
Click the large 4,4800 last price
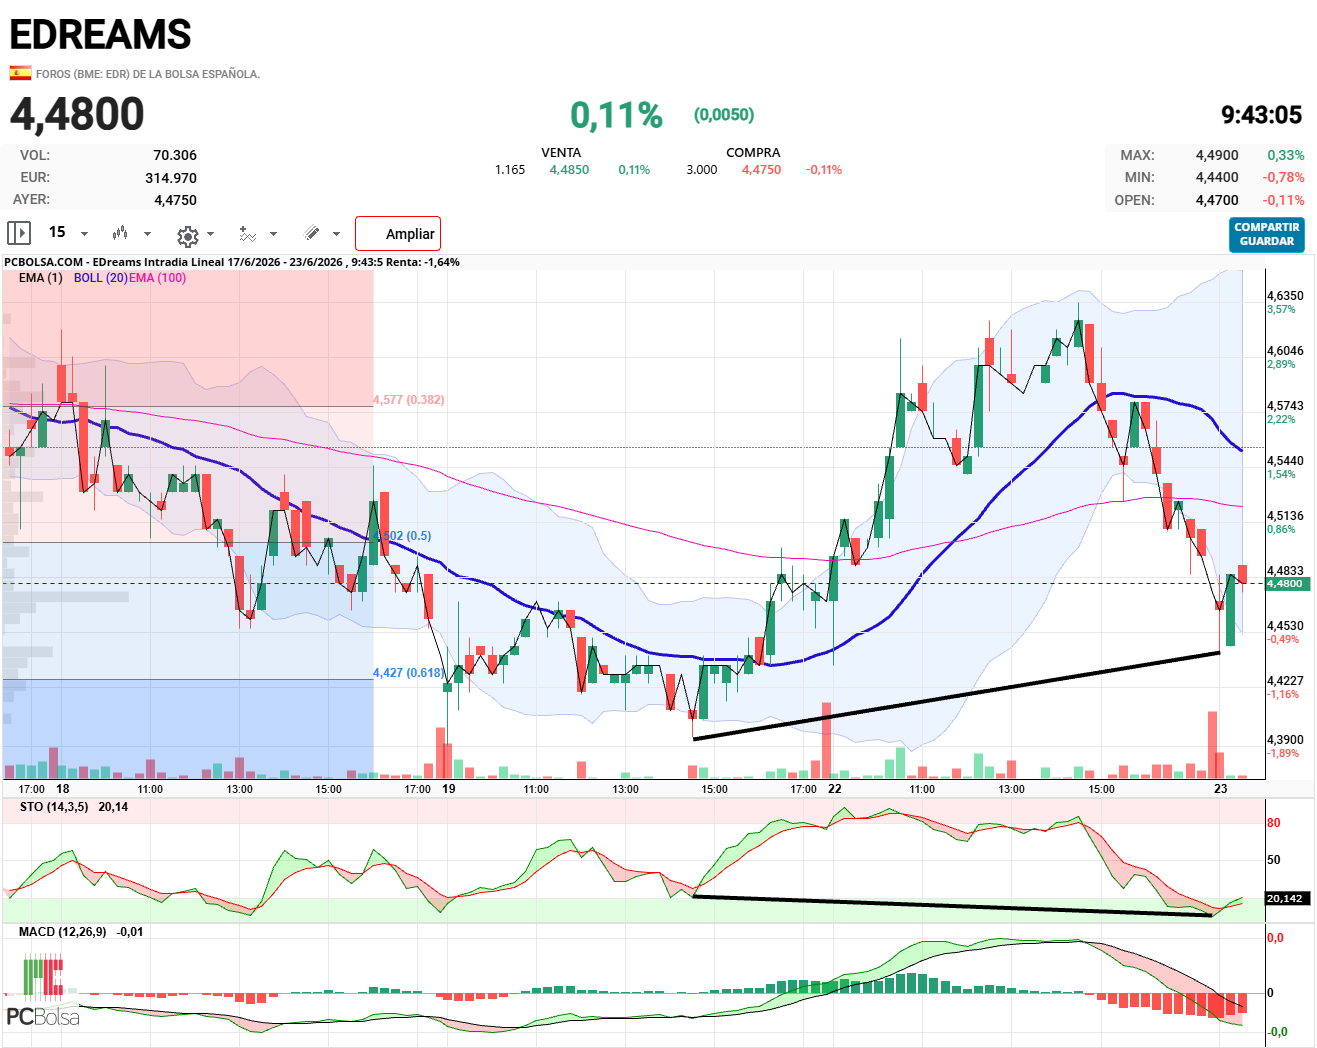click(x=77, y=114)
